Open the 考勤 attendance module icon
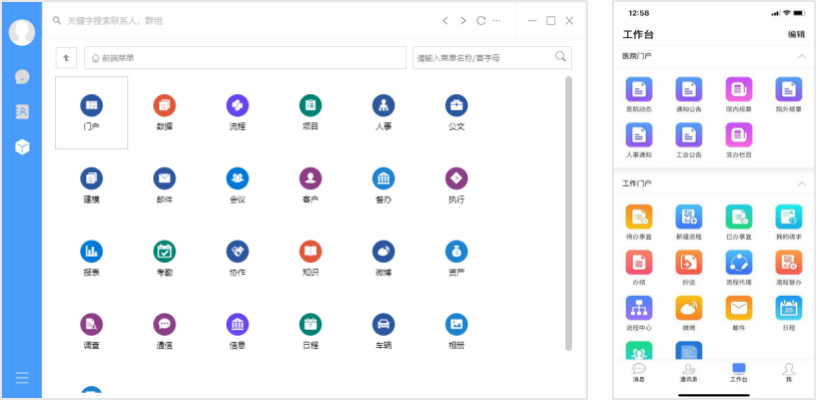The width and height of the screenshot is (816, 402). coord(164,252)
